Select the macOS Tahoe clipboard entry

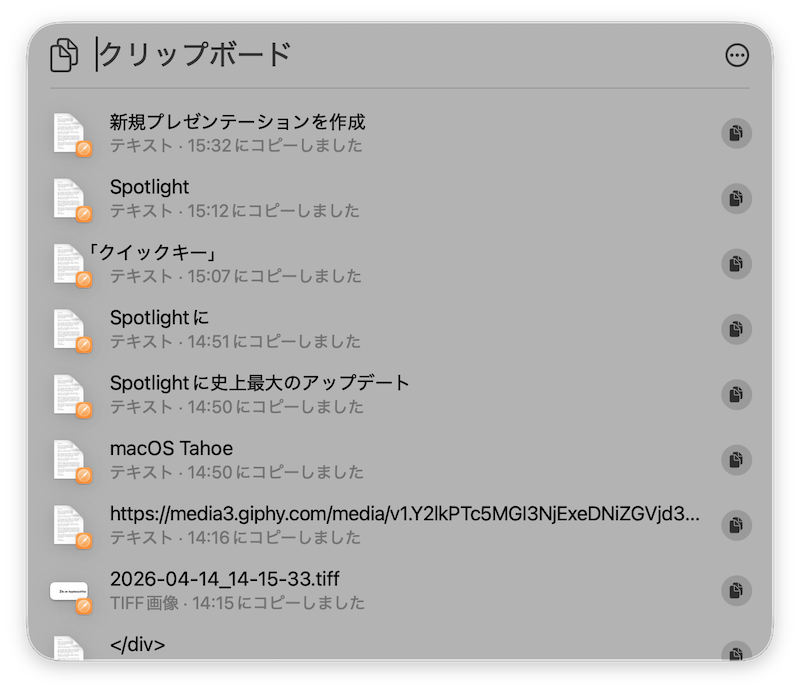point(171,449)
